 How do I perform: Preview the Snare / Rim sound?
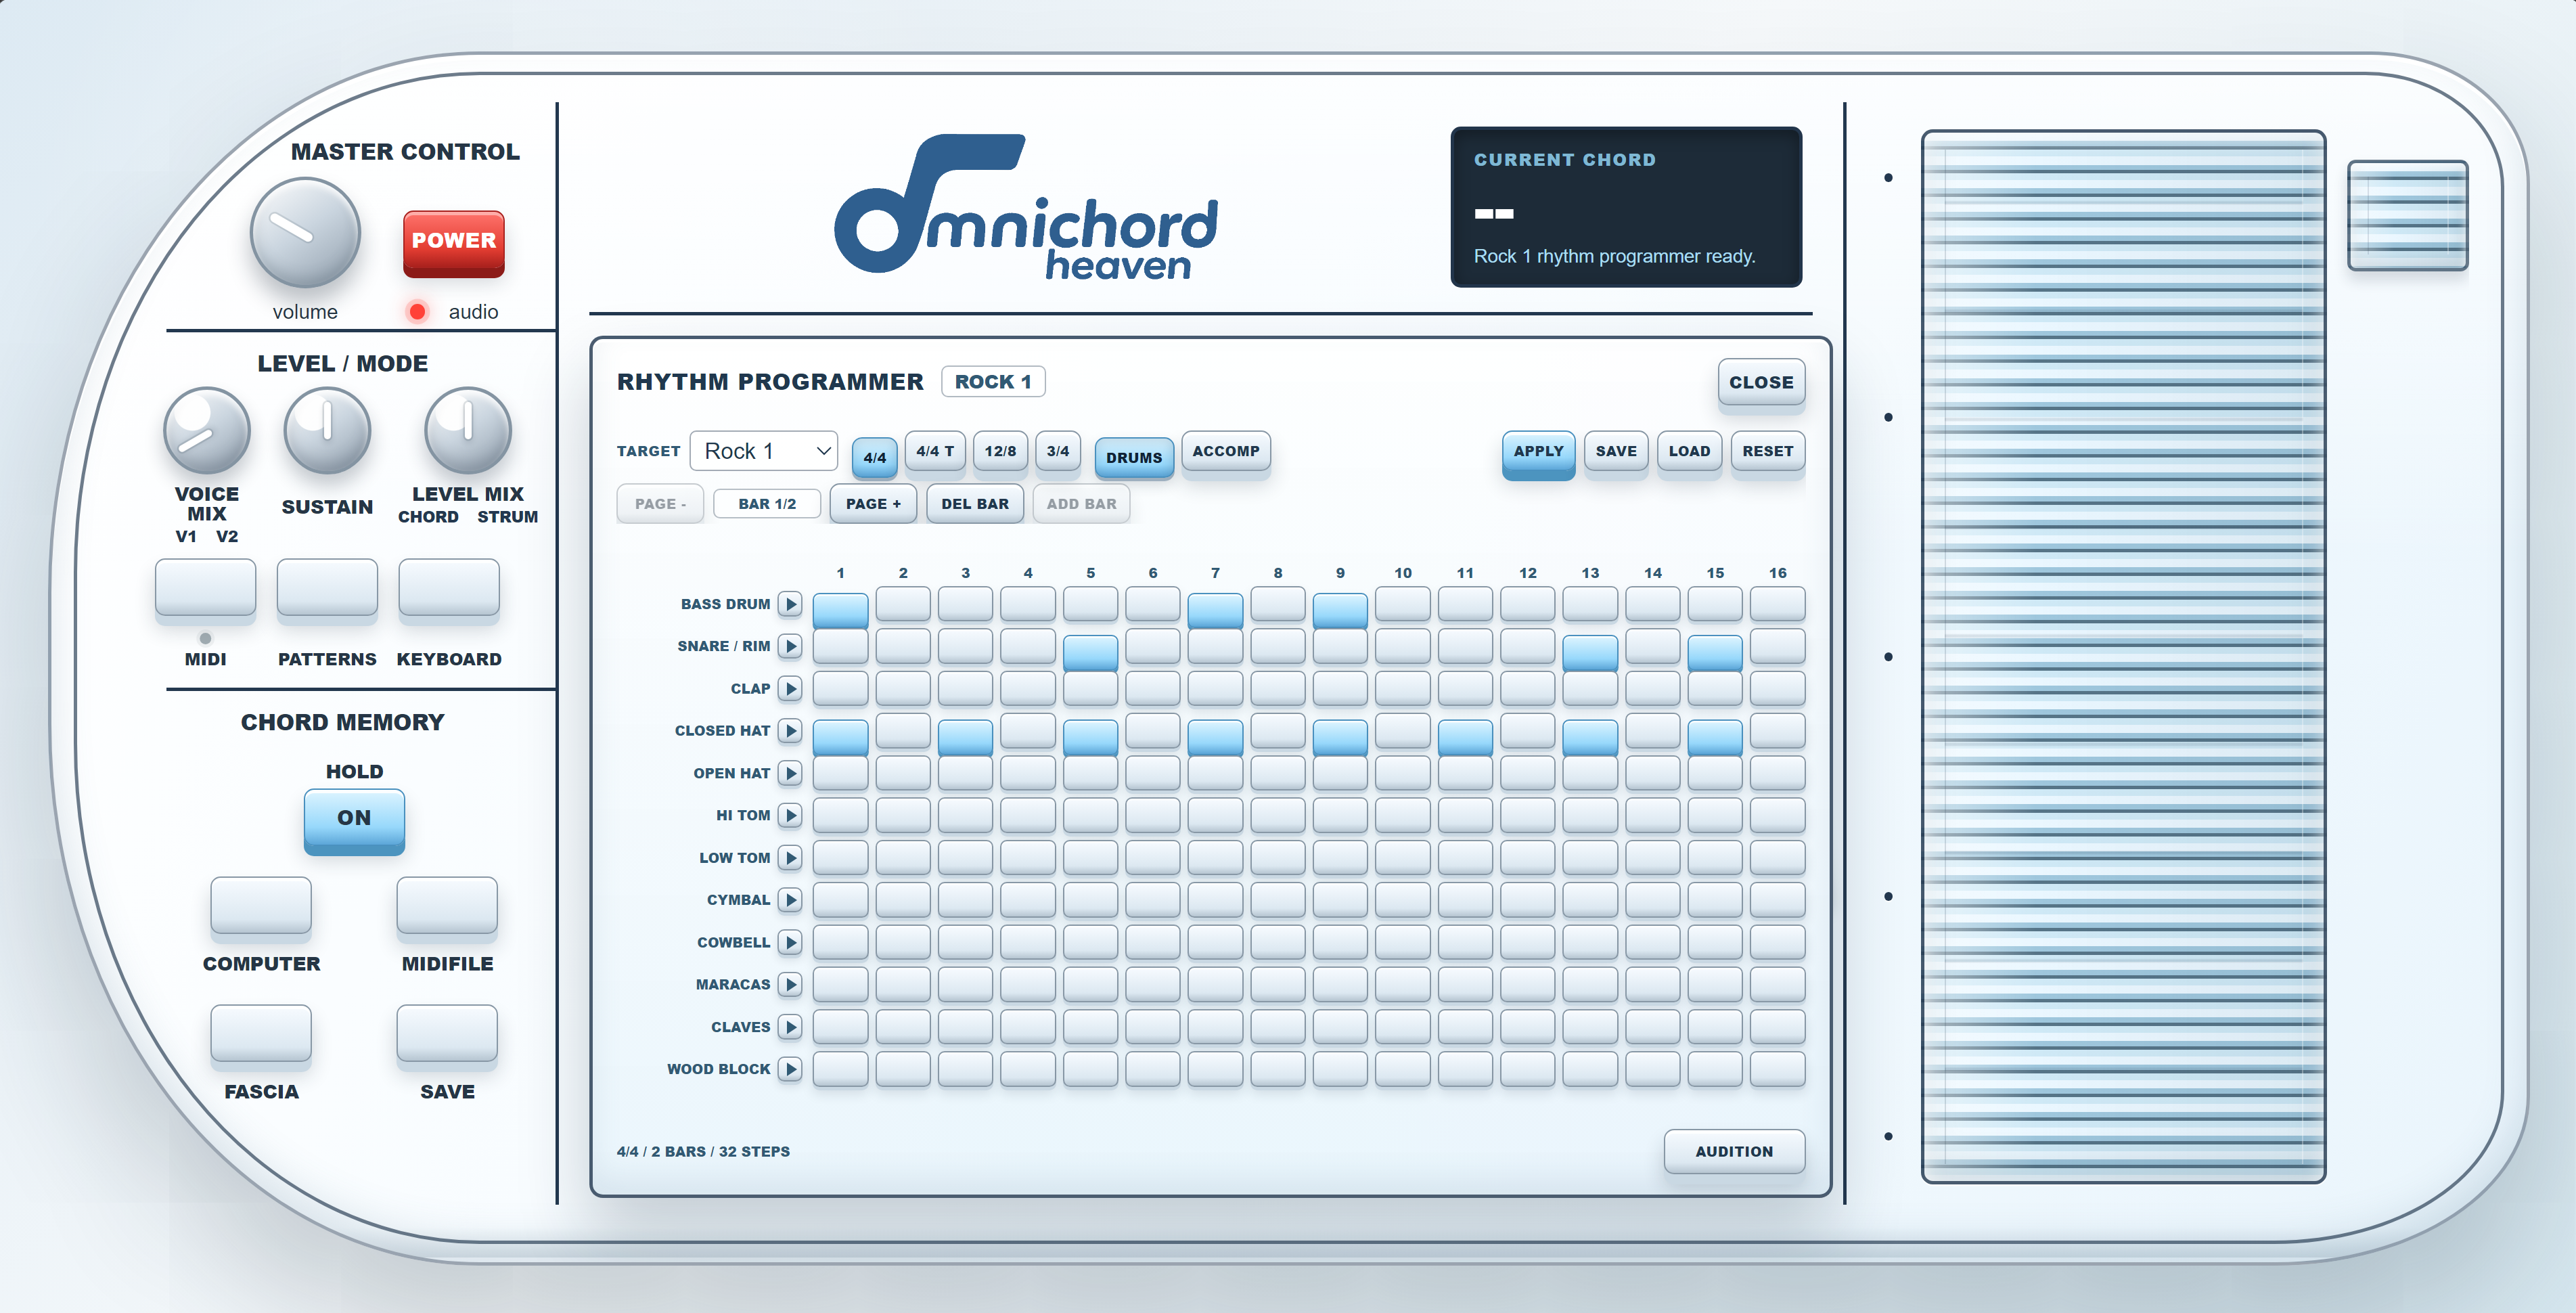[x=790, y=646]
